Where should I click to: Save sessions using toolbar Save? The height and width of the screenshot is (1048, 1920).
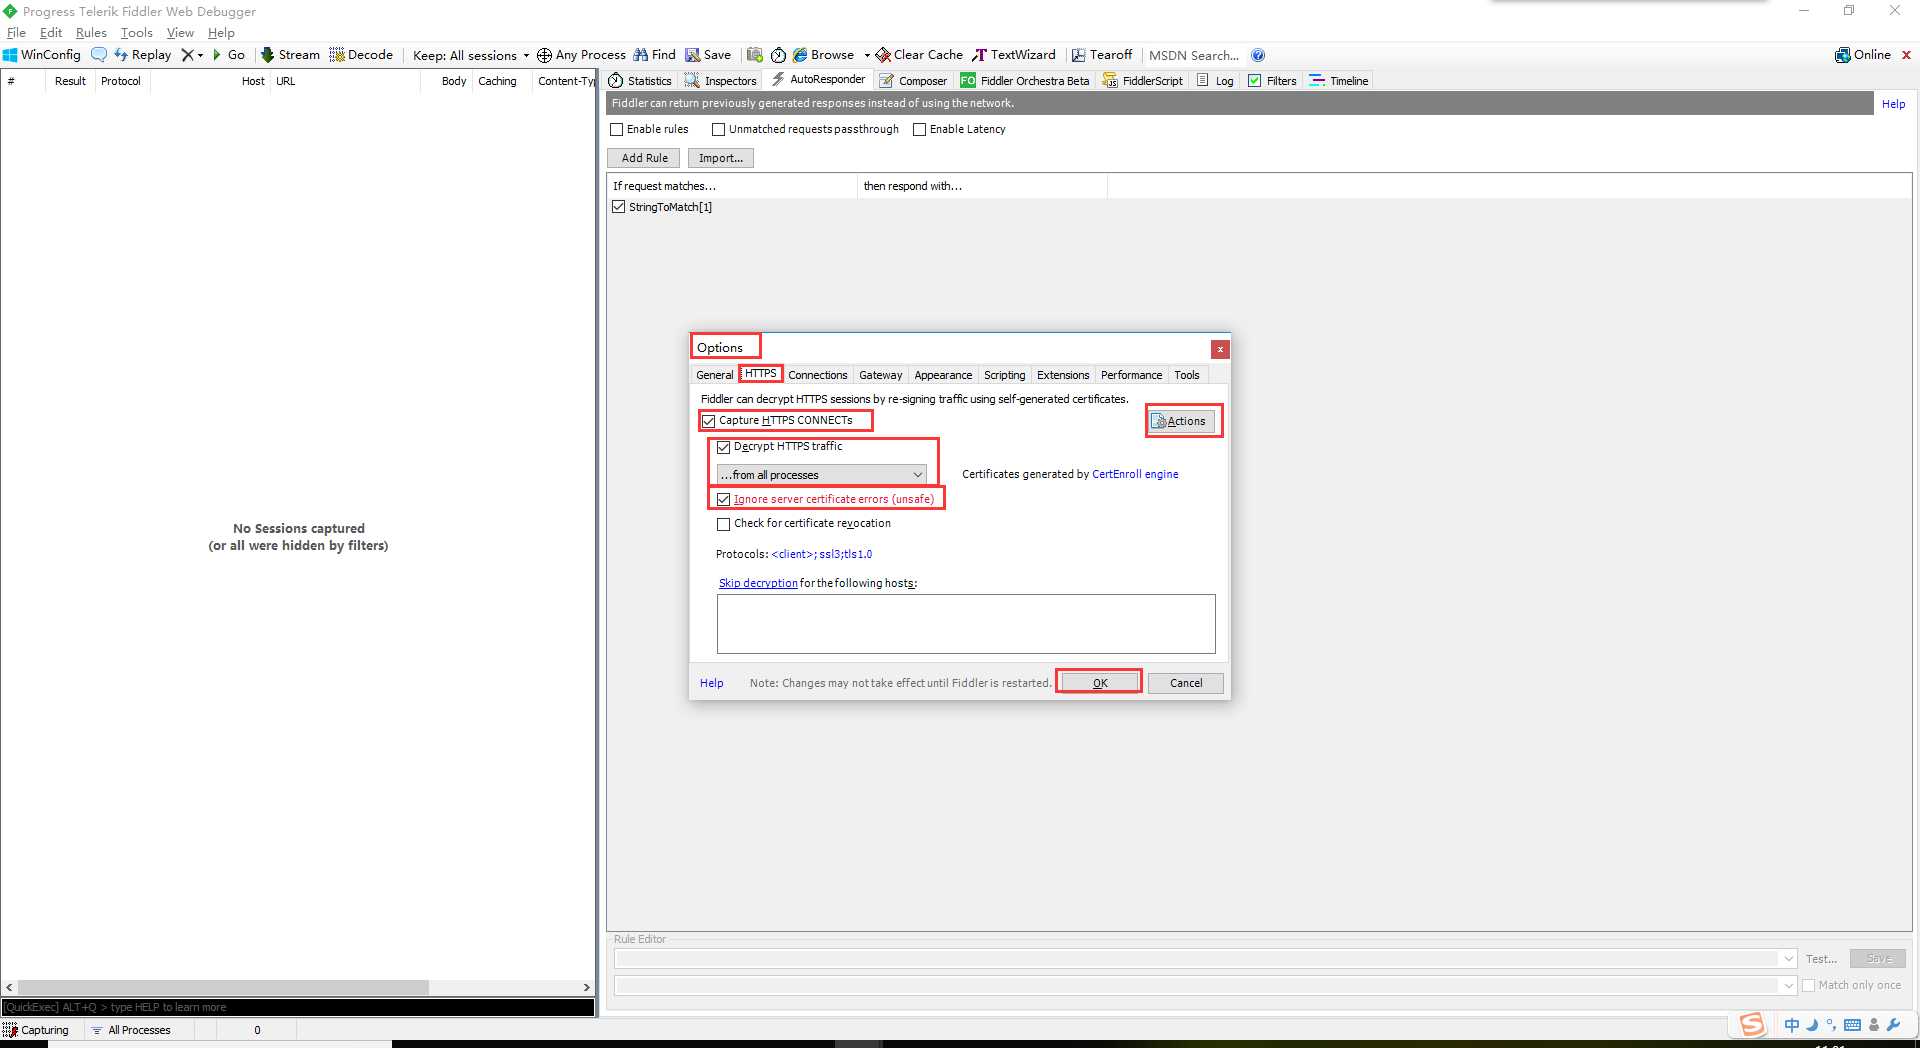click(x=708, y=55)
